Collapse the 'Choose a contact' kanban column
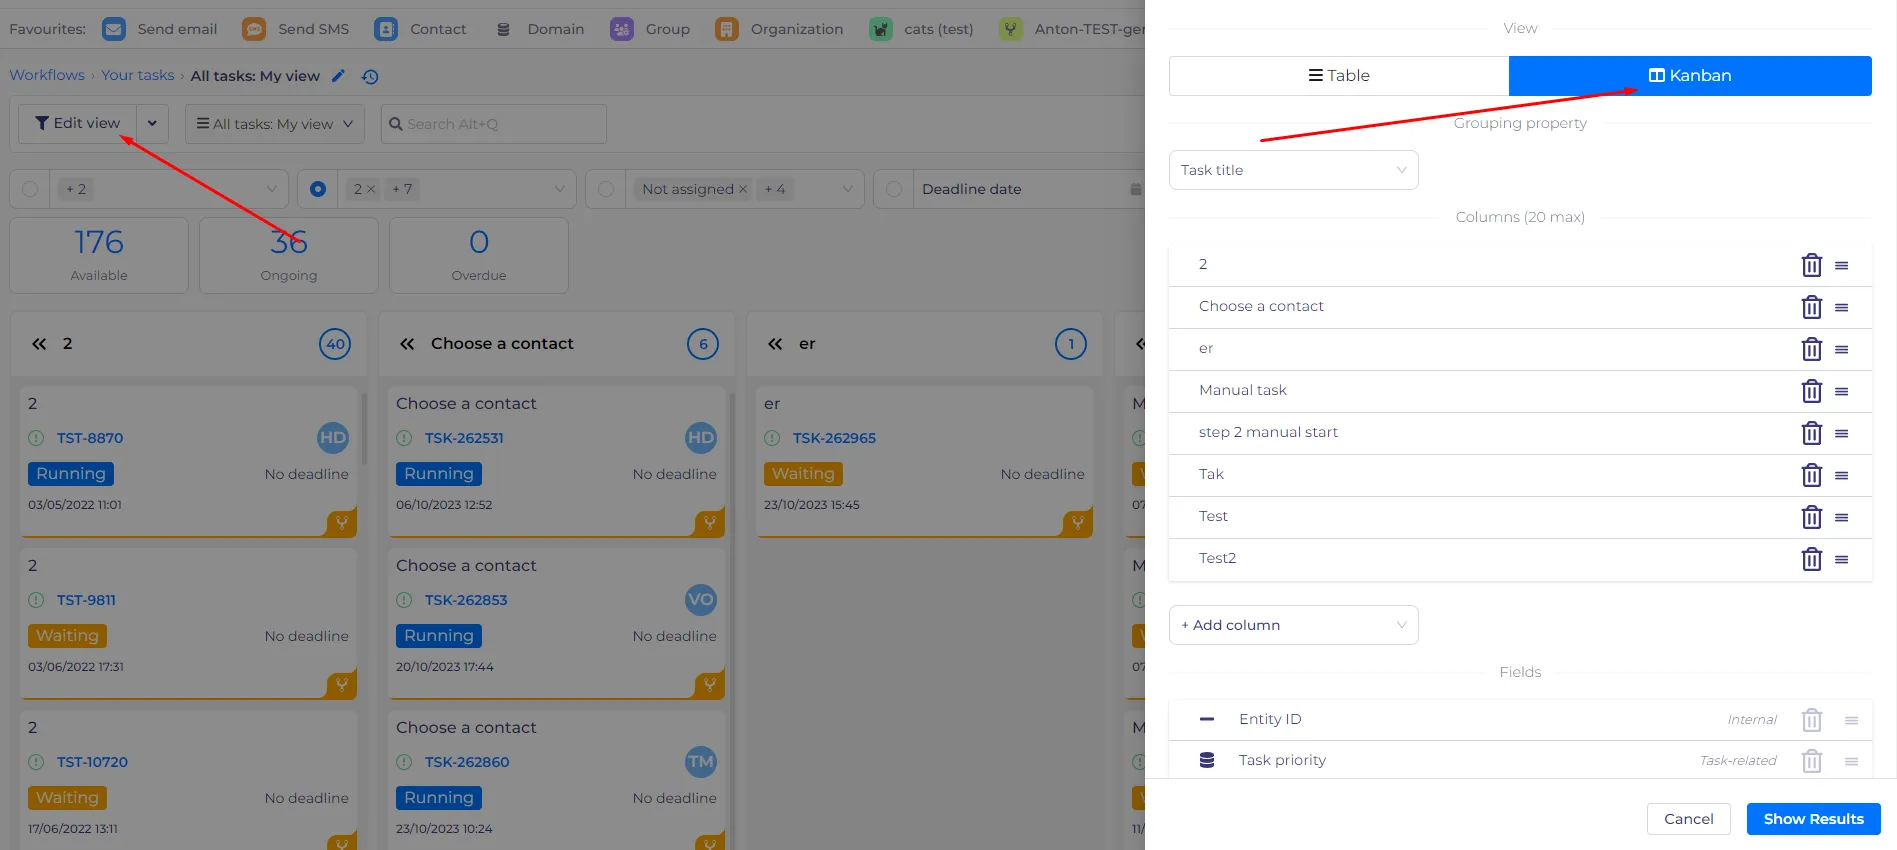The width and height of the screenshot is (1897, 850). (407, 344)
